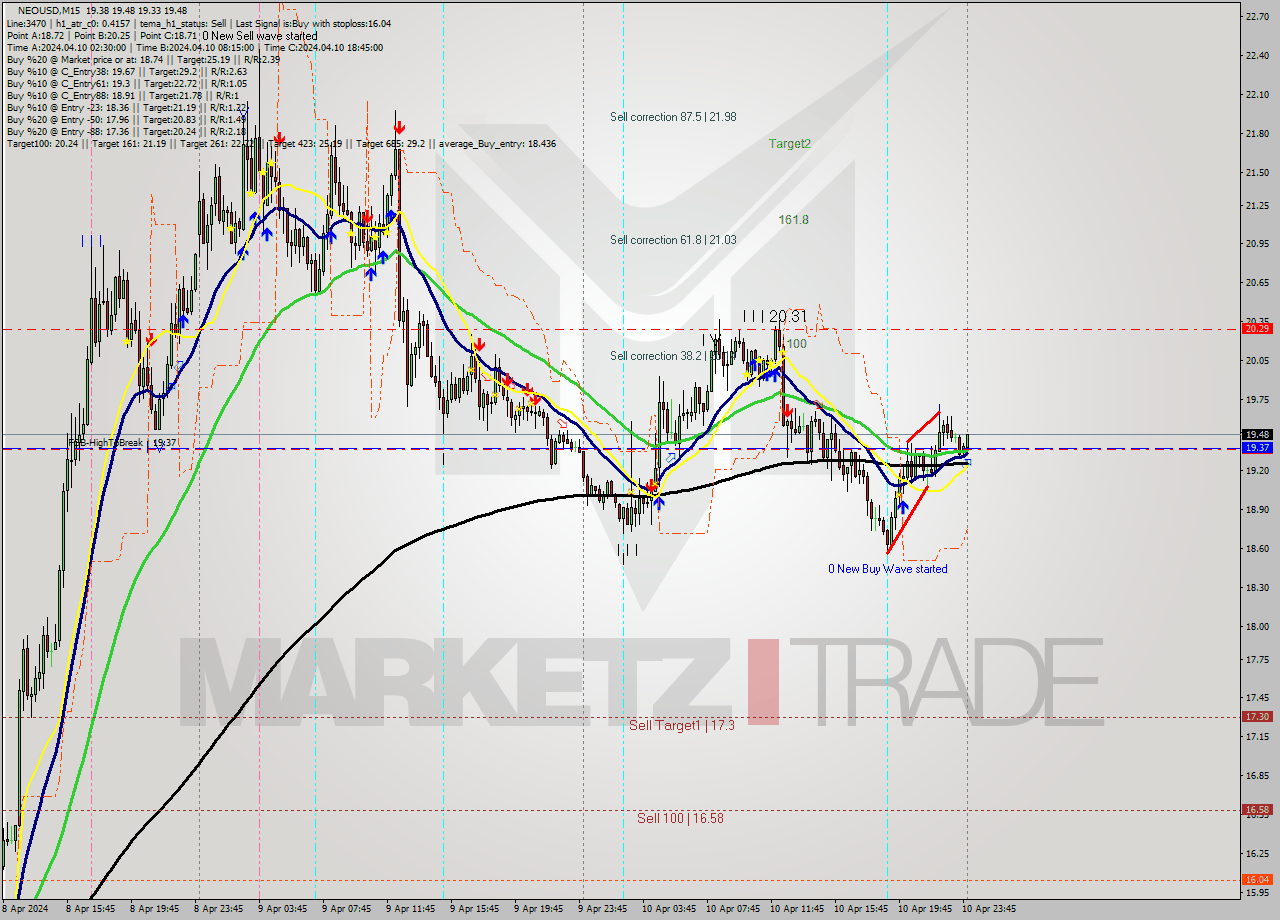The width and height of the screenshot is (1280, 920).
Task: Click the '0 New Buy Wave started' label
Action: pyautogui.click(x=888, y=569)
